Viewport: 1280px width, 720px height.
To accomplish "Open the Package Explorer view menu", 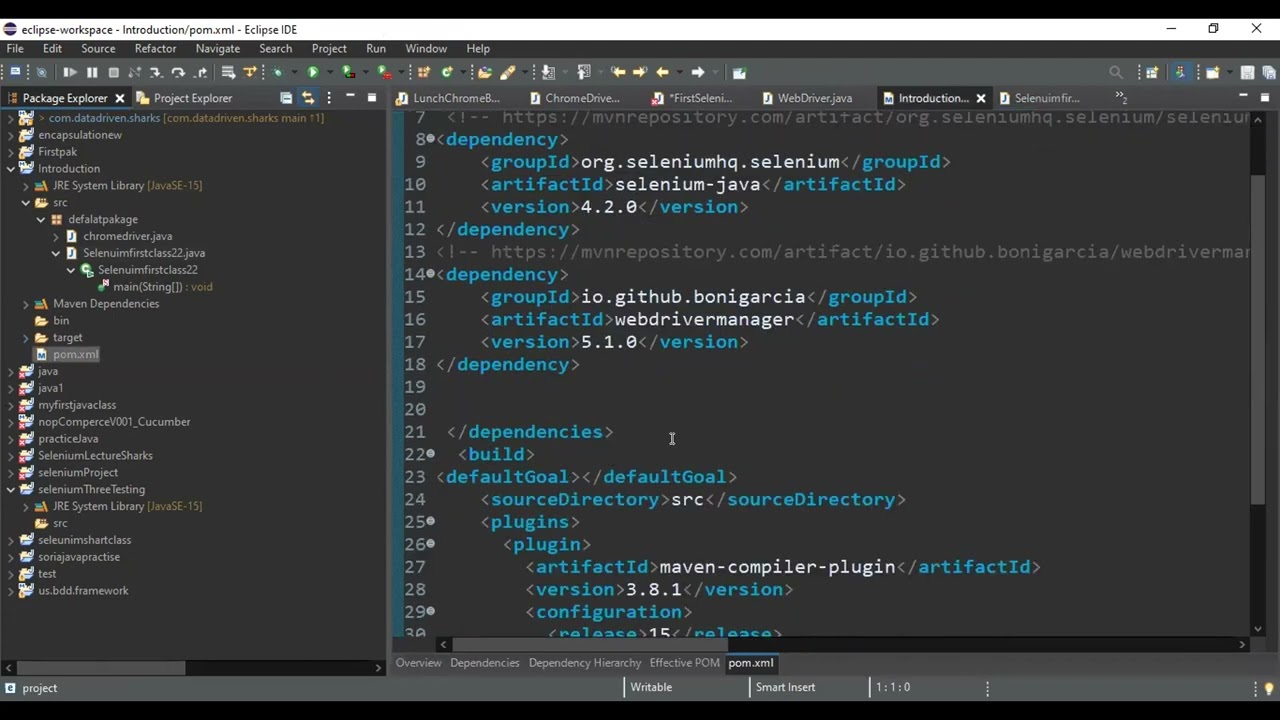I will 329,98.
